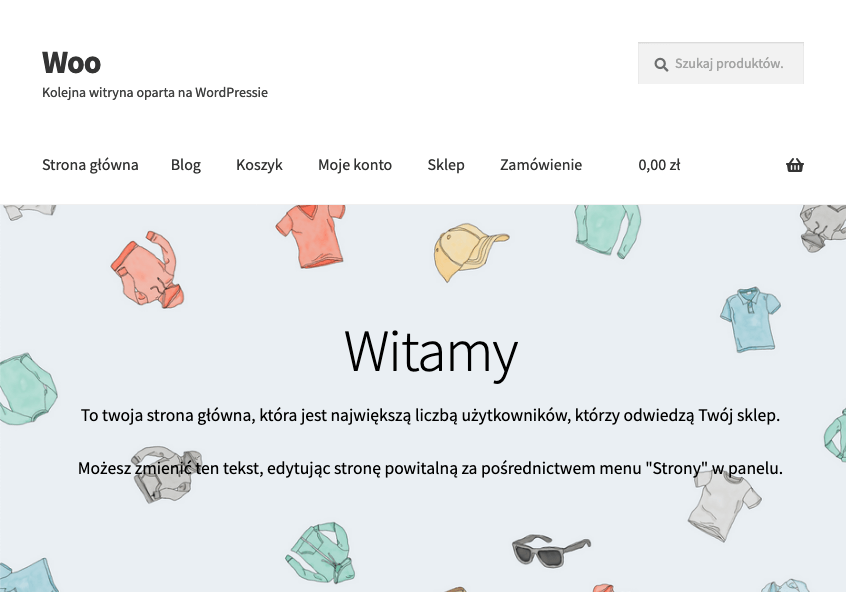This screenshot has width=846, height=592.
Task: Click the red v-neck t-shirt illustration
Action: pos(312,236)
